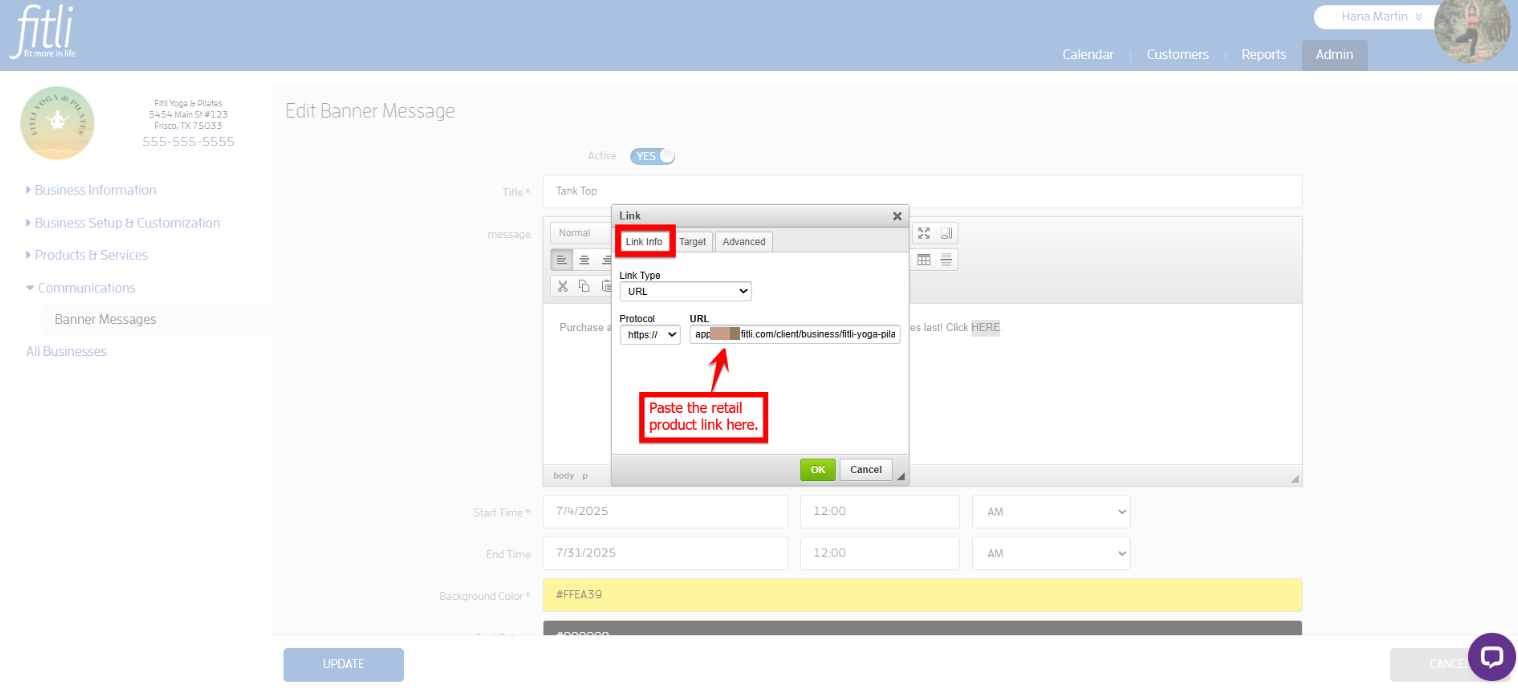Expand Business Information section
Viewport: 1518px width, 692px height.
[91, 190]
